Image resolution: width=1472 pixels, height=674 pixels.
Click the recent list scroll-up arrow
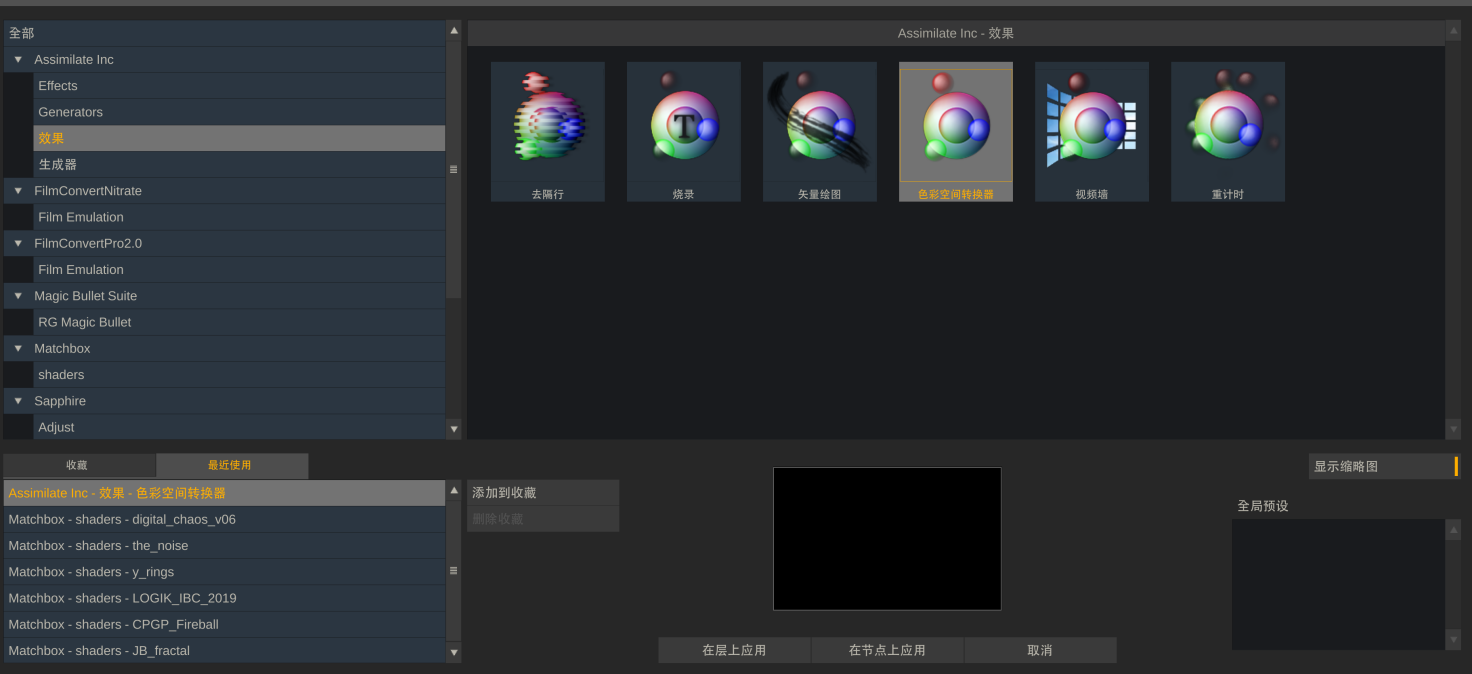click(x=454, y=491)
